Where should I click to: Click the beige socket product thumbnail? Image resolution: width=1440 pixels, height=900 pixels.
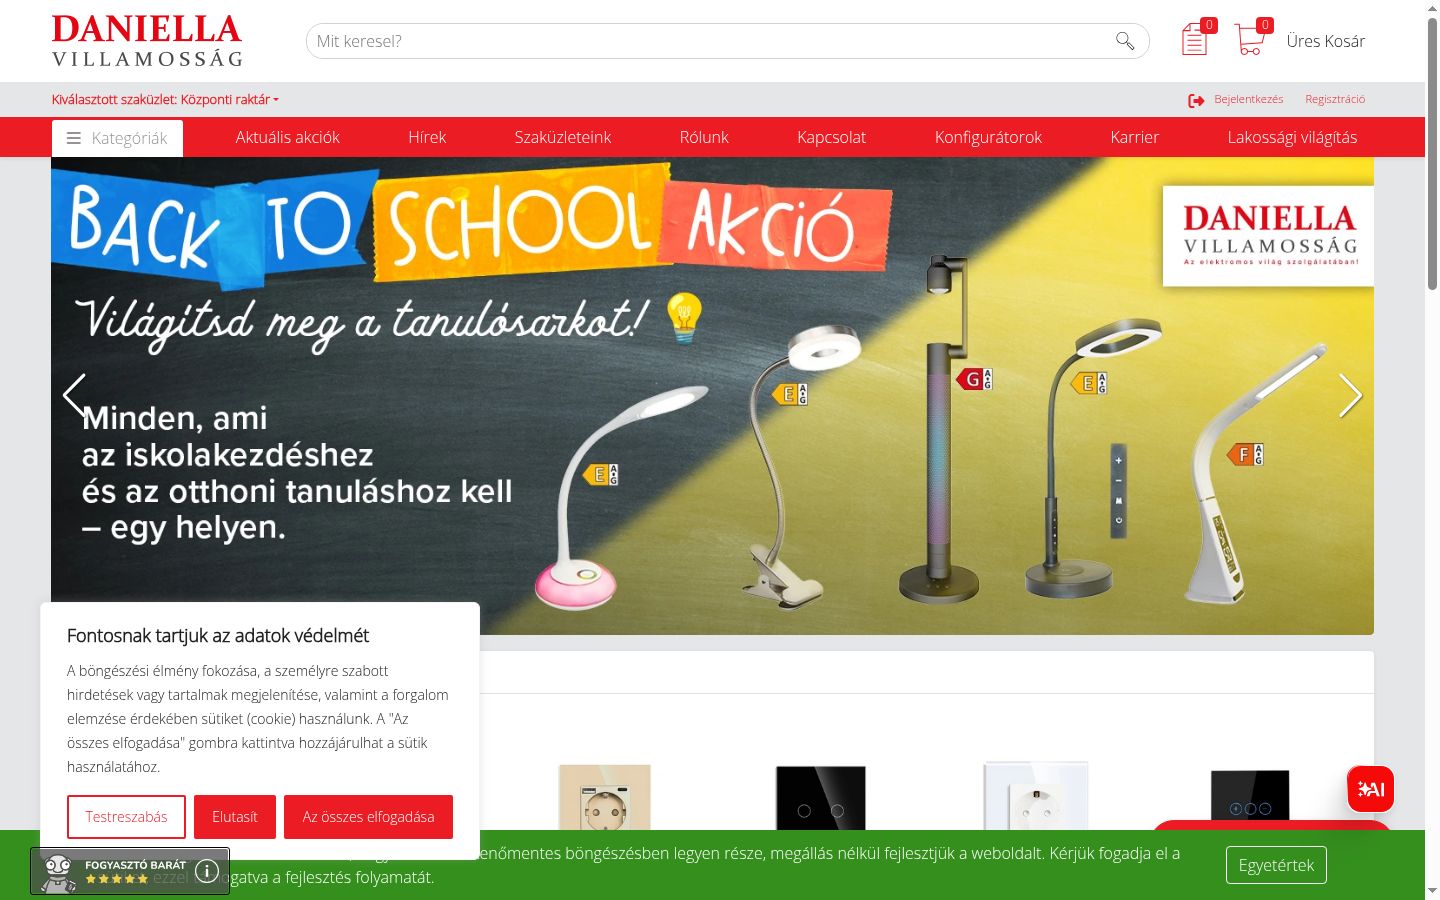[x=605, y=798]
